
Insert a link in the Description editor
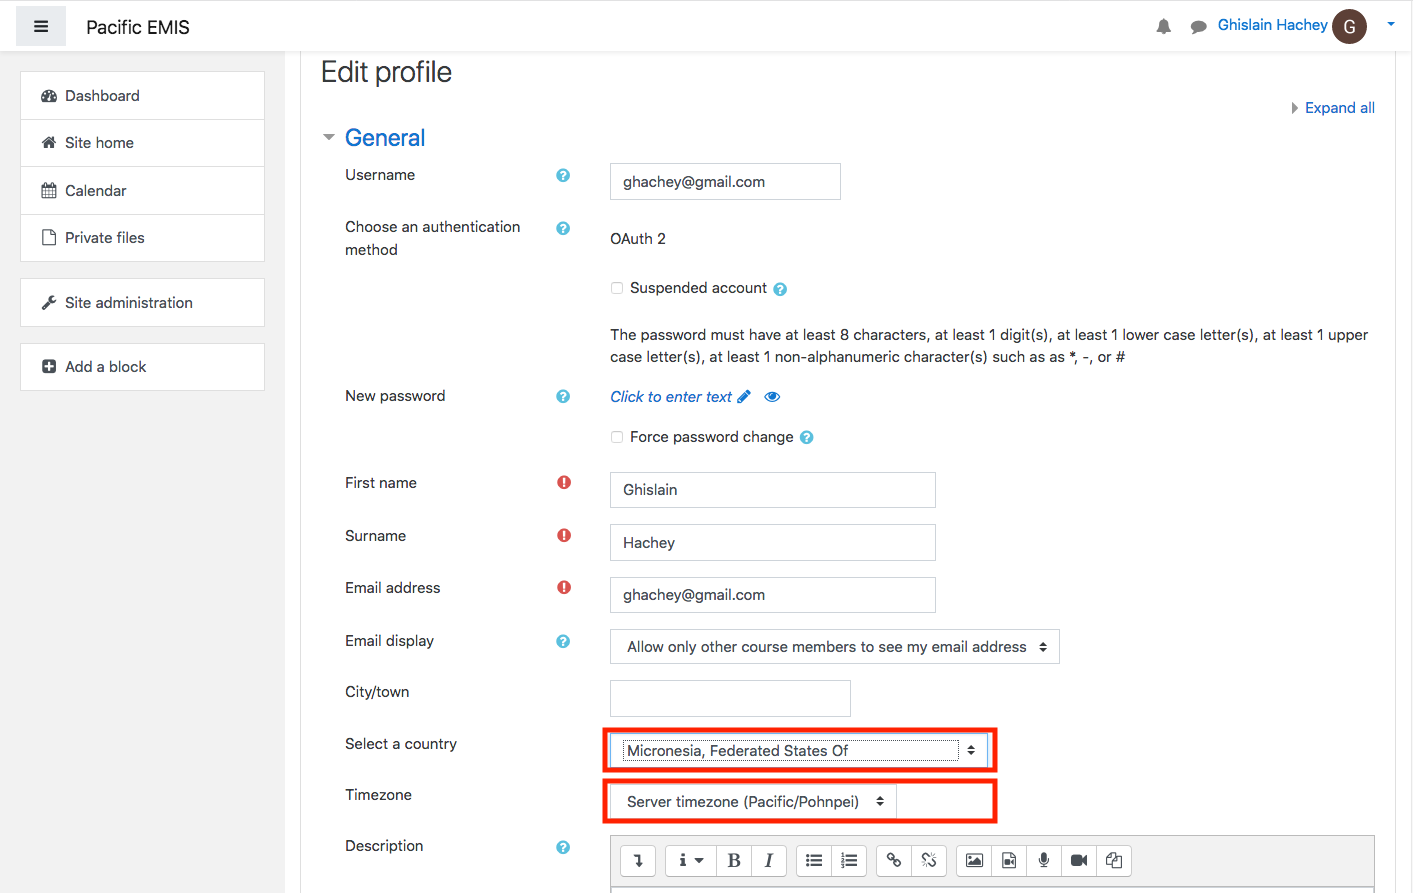(x=894, y=860)
